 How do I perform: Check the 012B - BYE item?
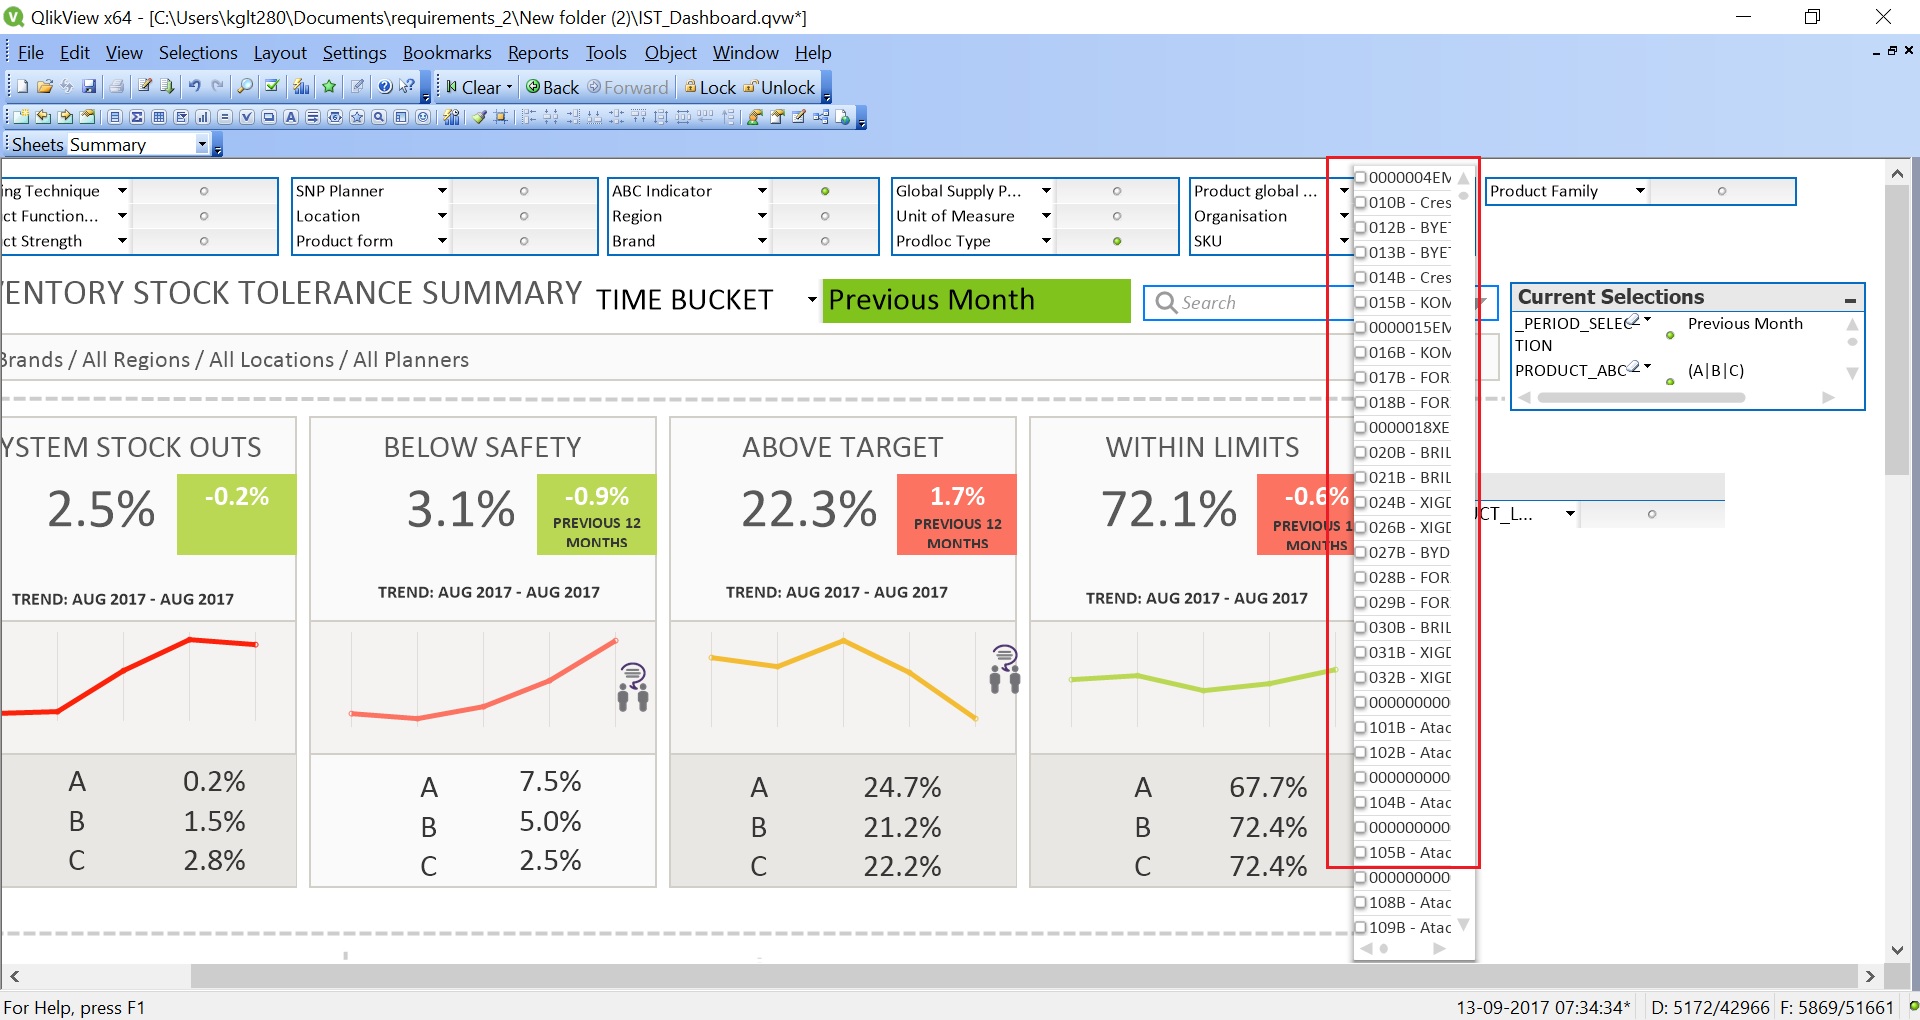tap(1360, 228)
